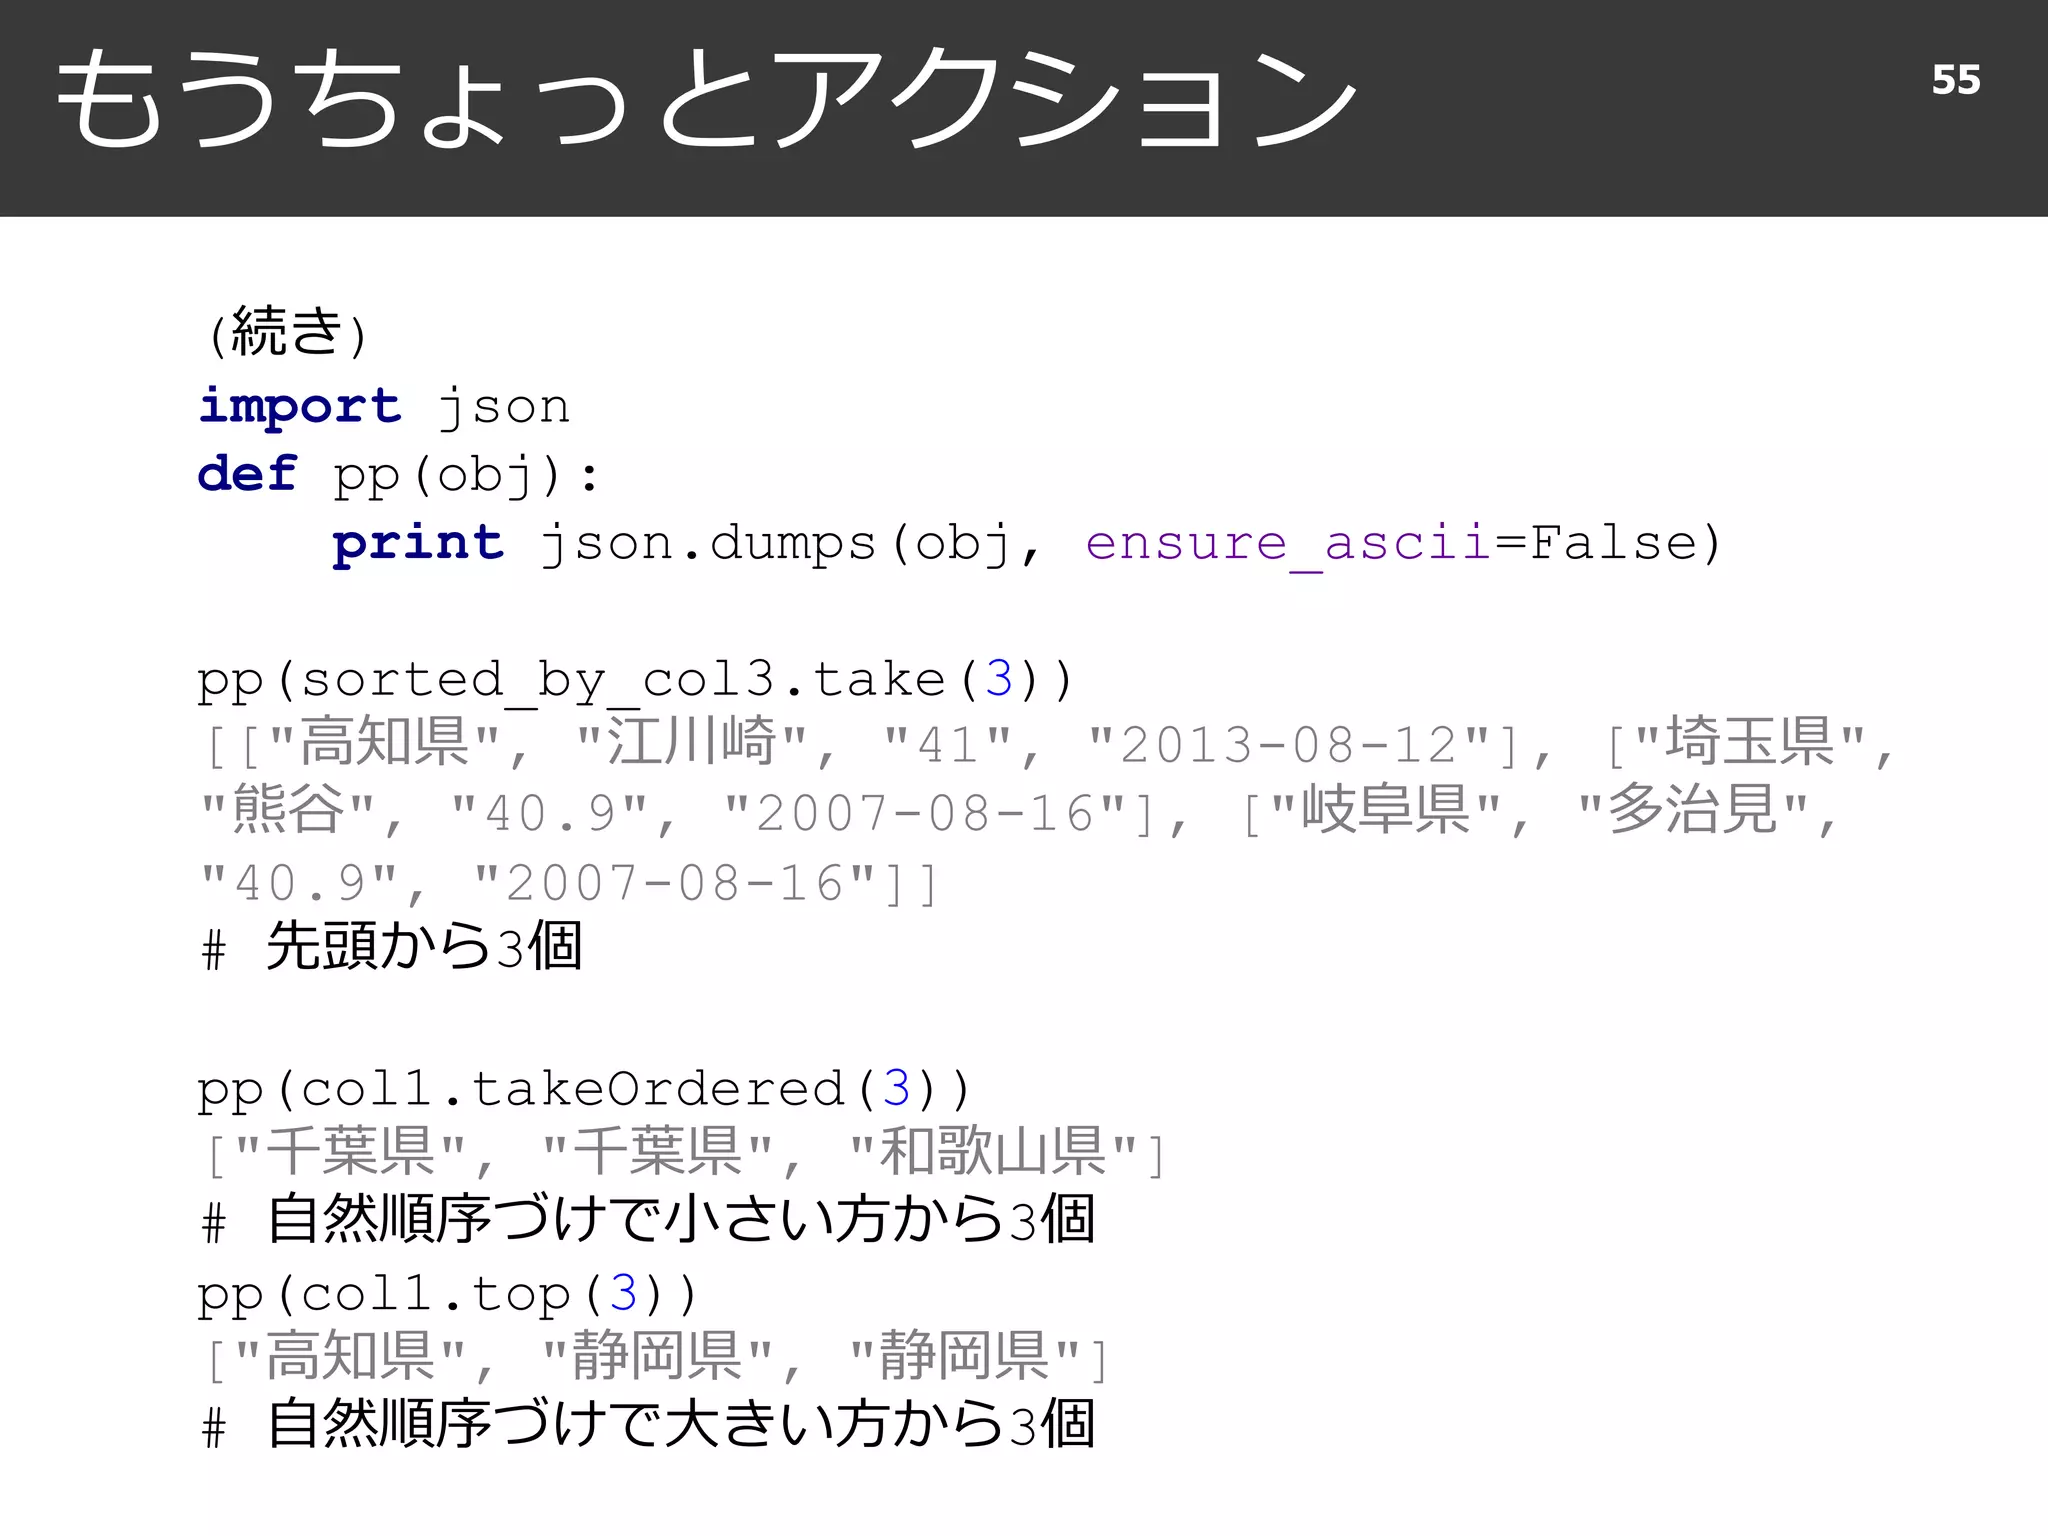Click the output text "和歌山県"
Screen dimensions: 2048x1536
[x=993, y=1152]
